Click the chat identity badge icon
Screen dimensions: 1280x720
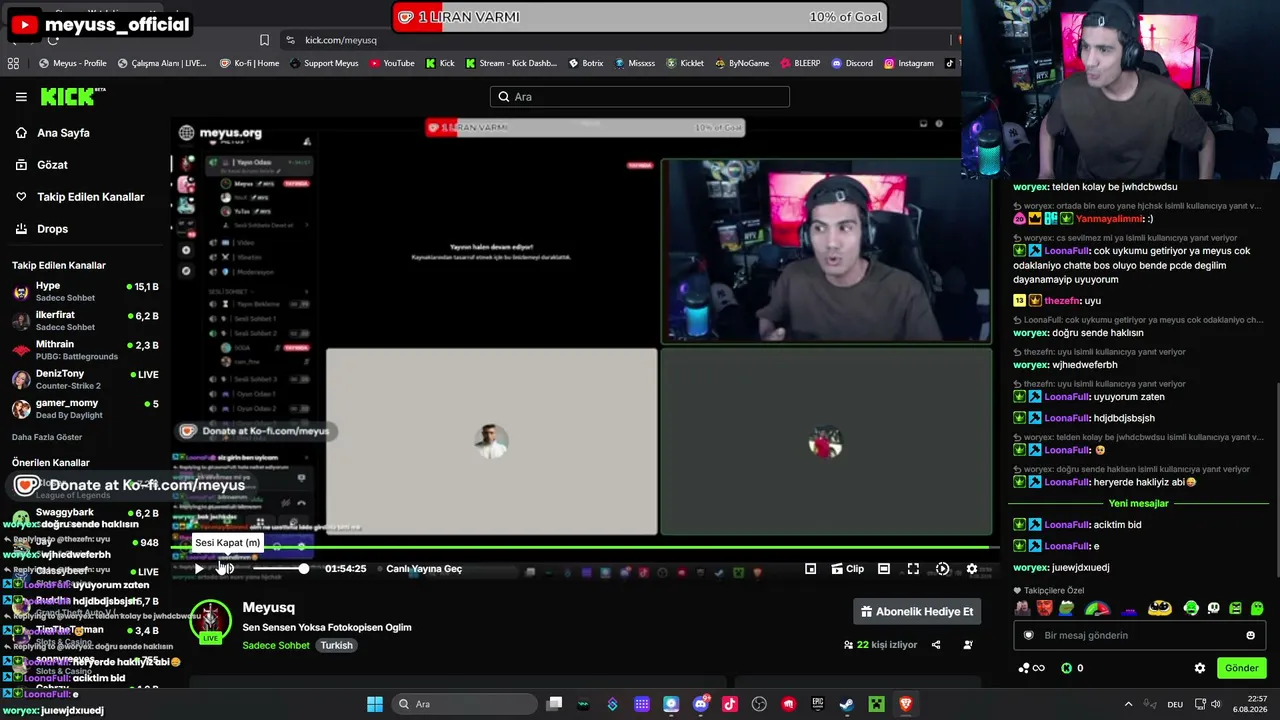click(1028, 635)
